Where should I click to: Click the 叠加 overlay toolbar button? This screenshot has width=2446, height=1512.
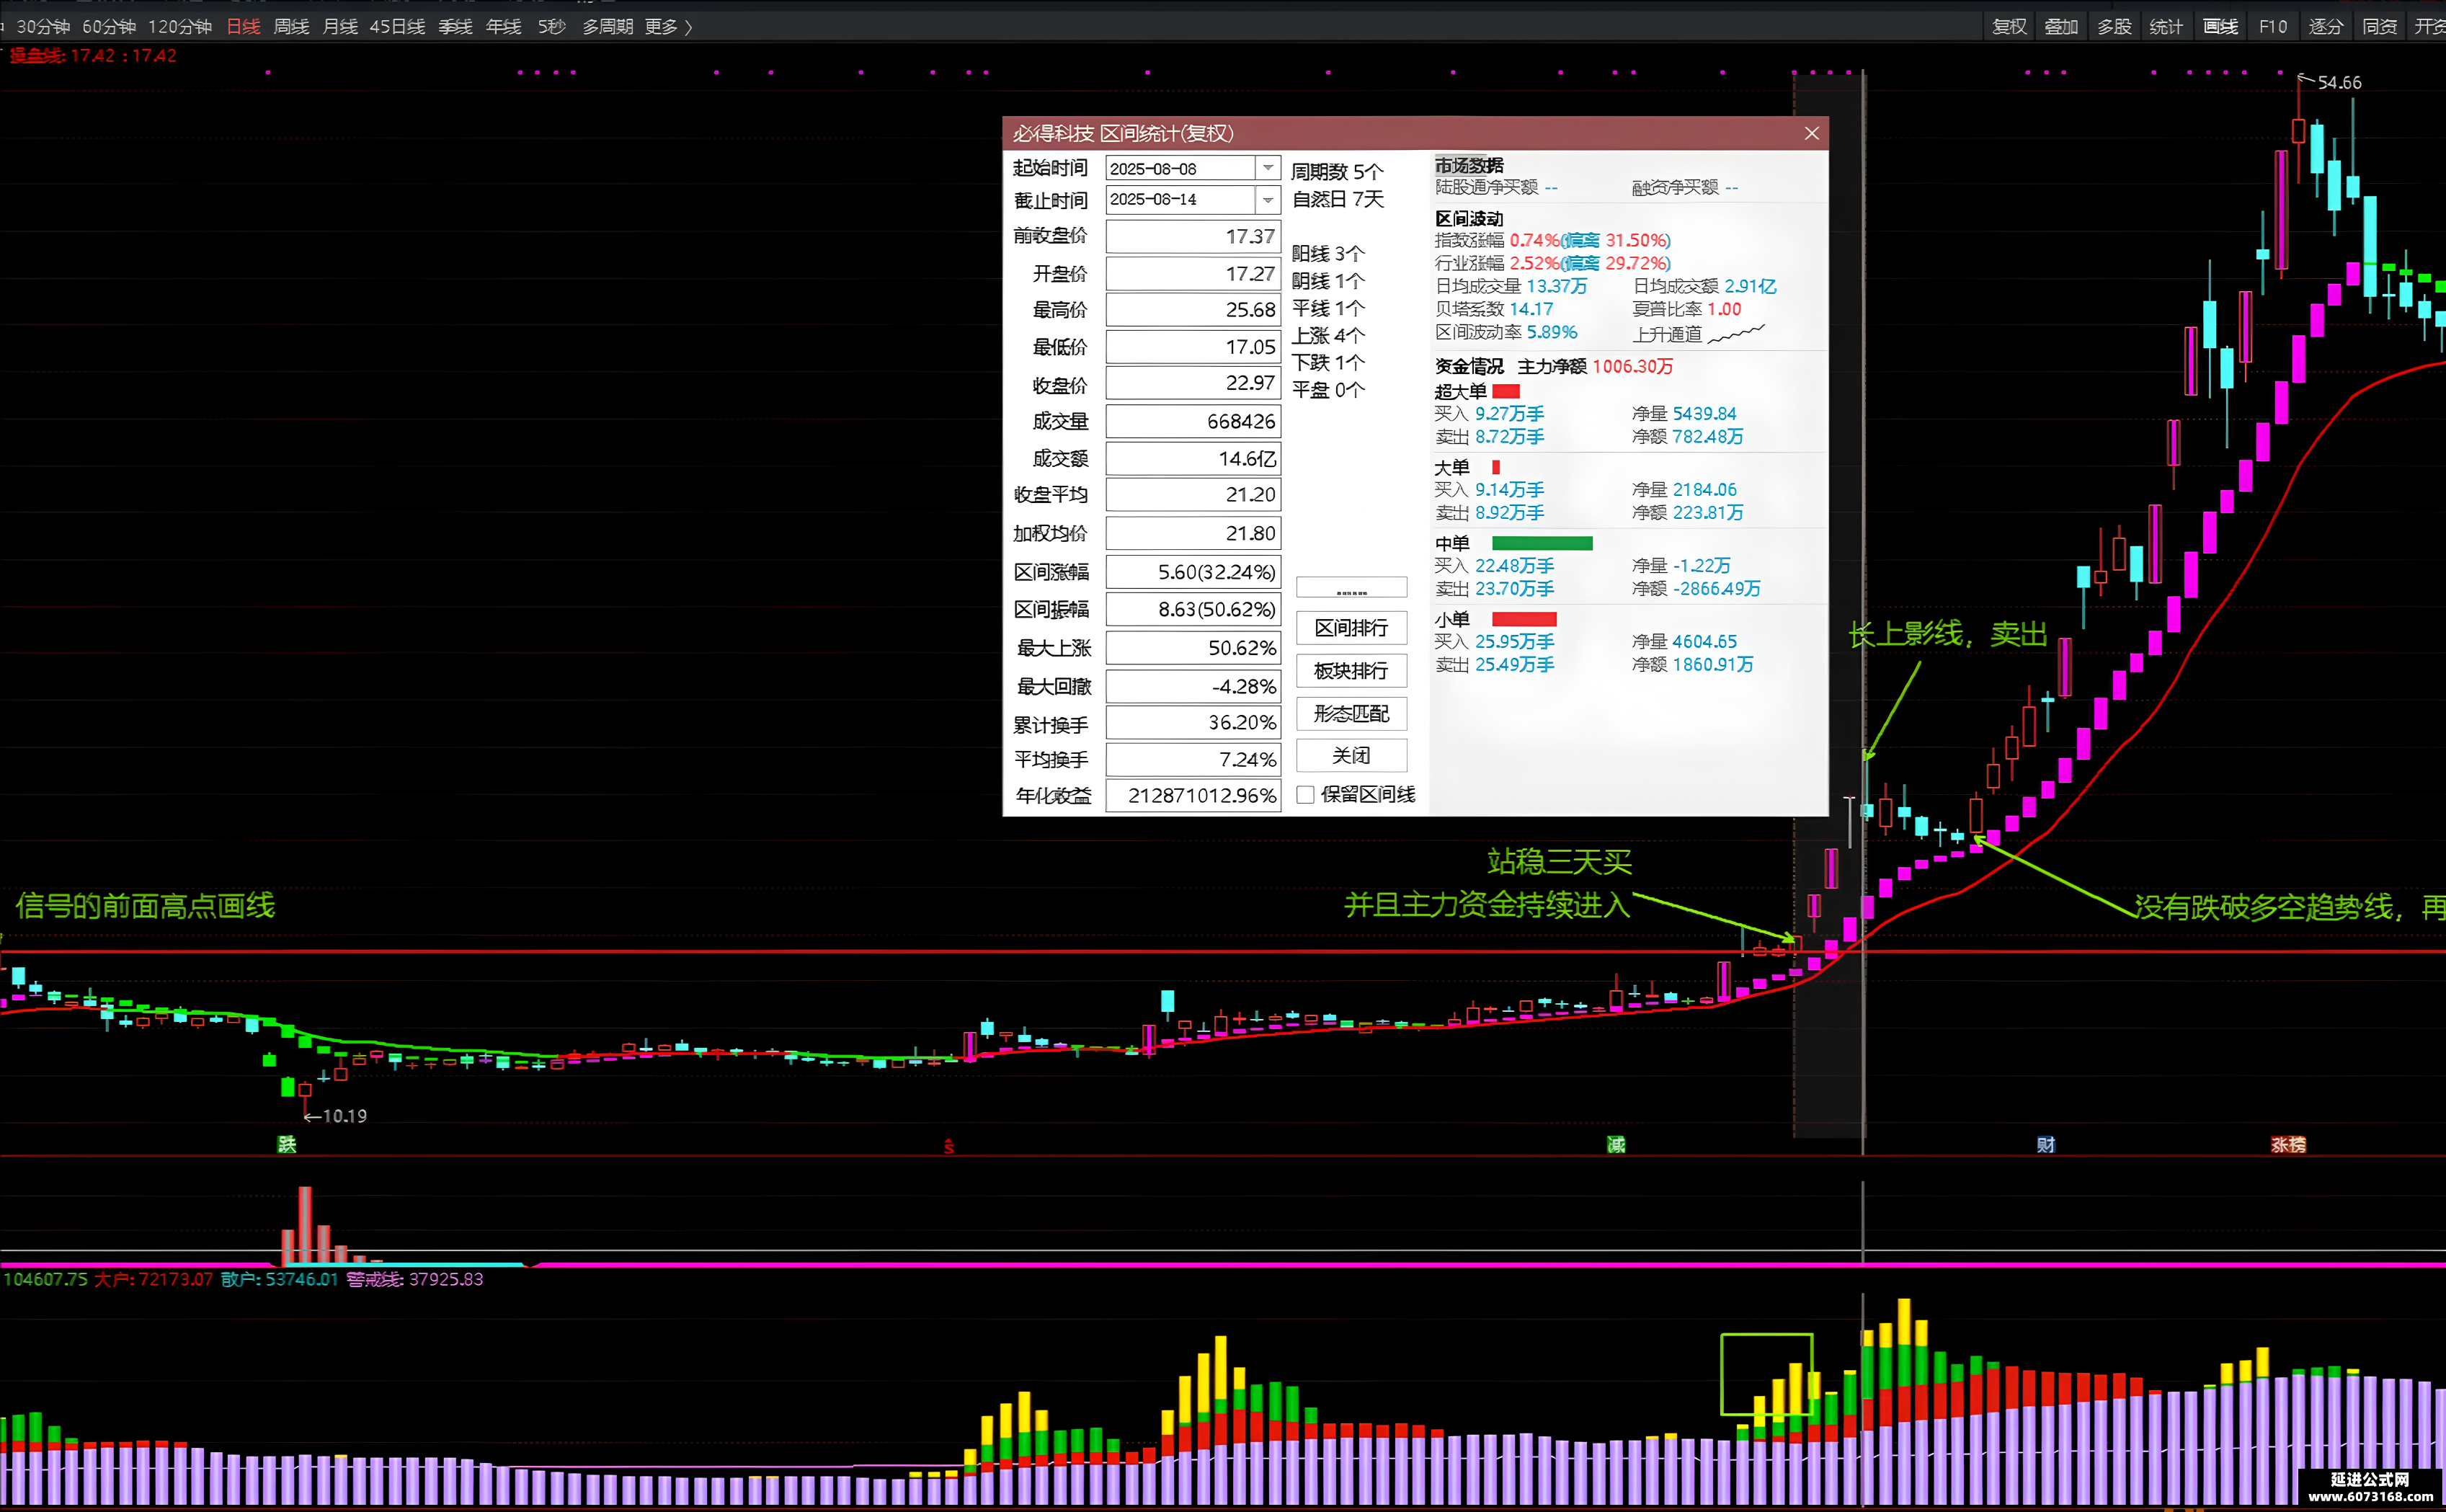[2061, 27]
